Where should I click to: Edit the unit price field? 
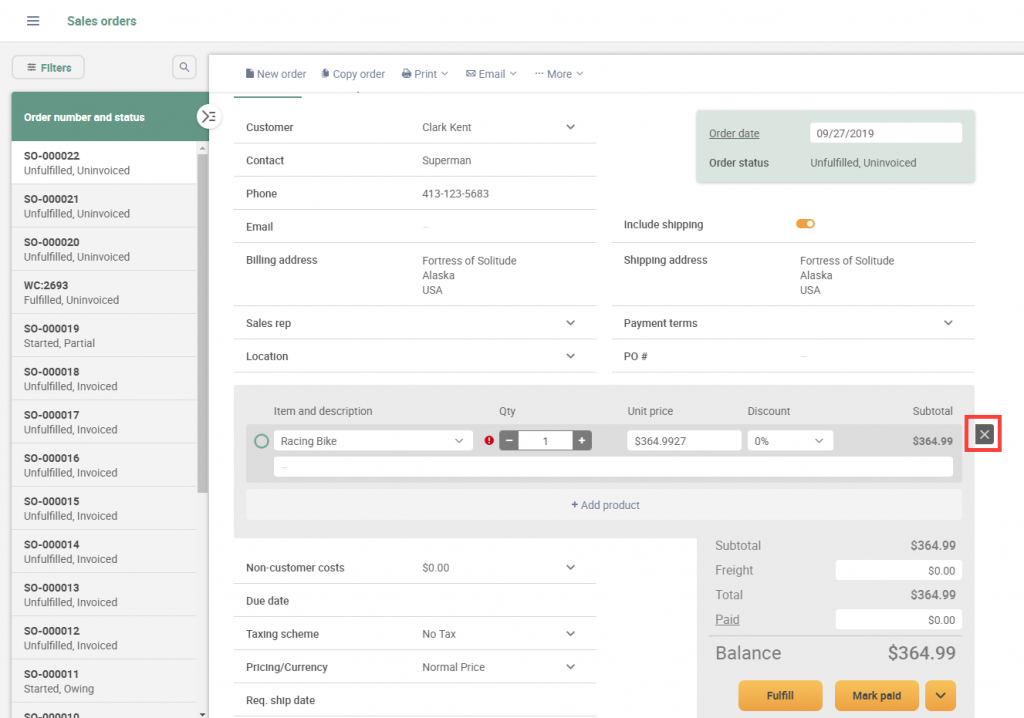684,441
